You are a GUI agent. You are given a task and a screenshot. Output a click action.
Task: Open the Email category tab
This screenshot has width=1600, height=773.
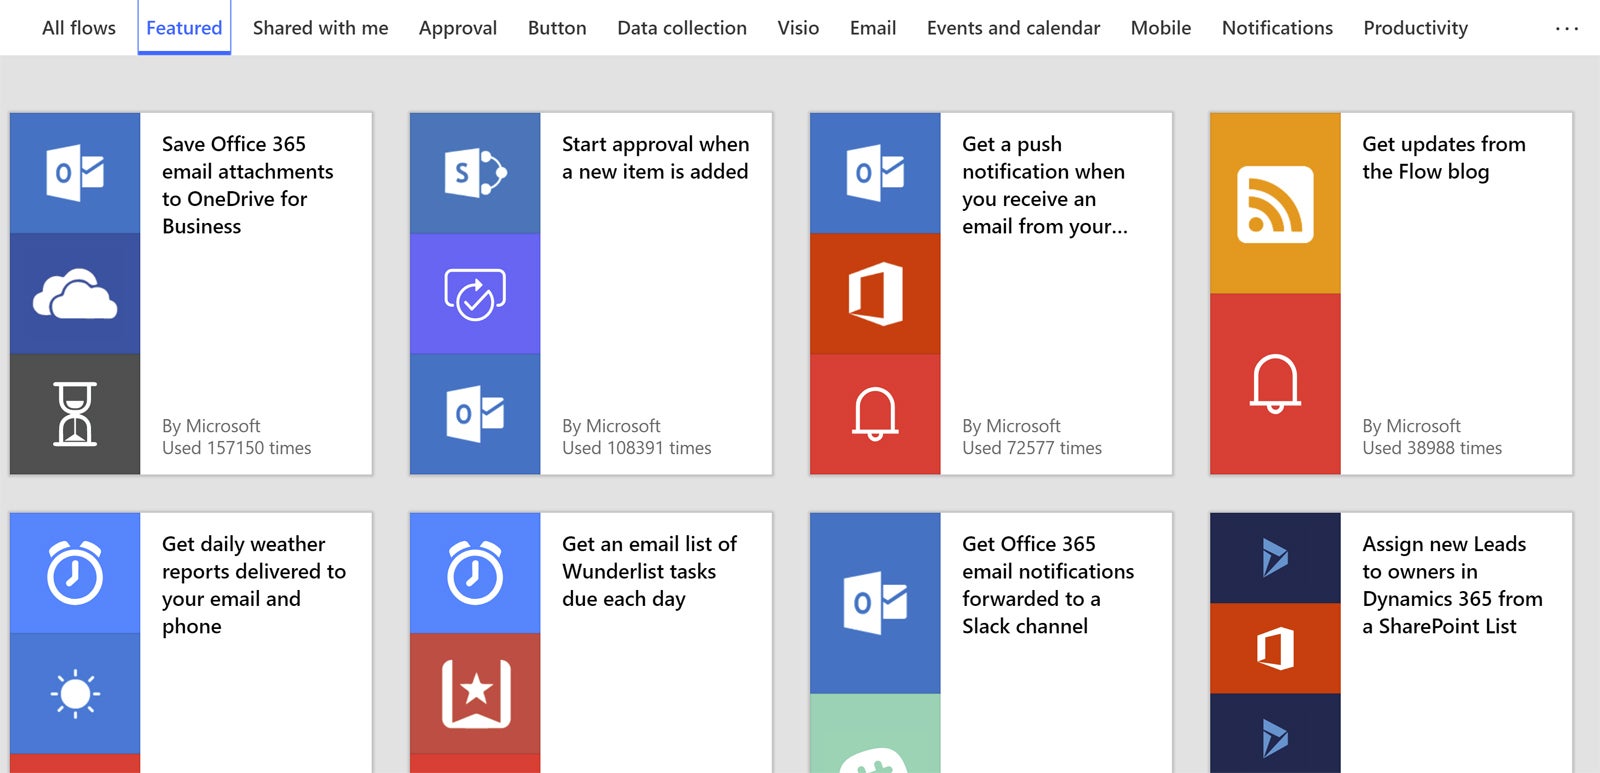[873, 28]
